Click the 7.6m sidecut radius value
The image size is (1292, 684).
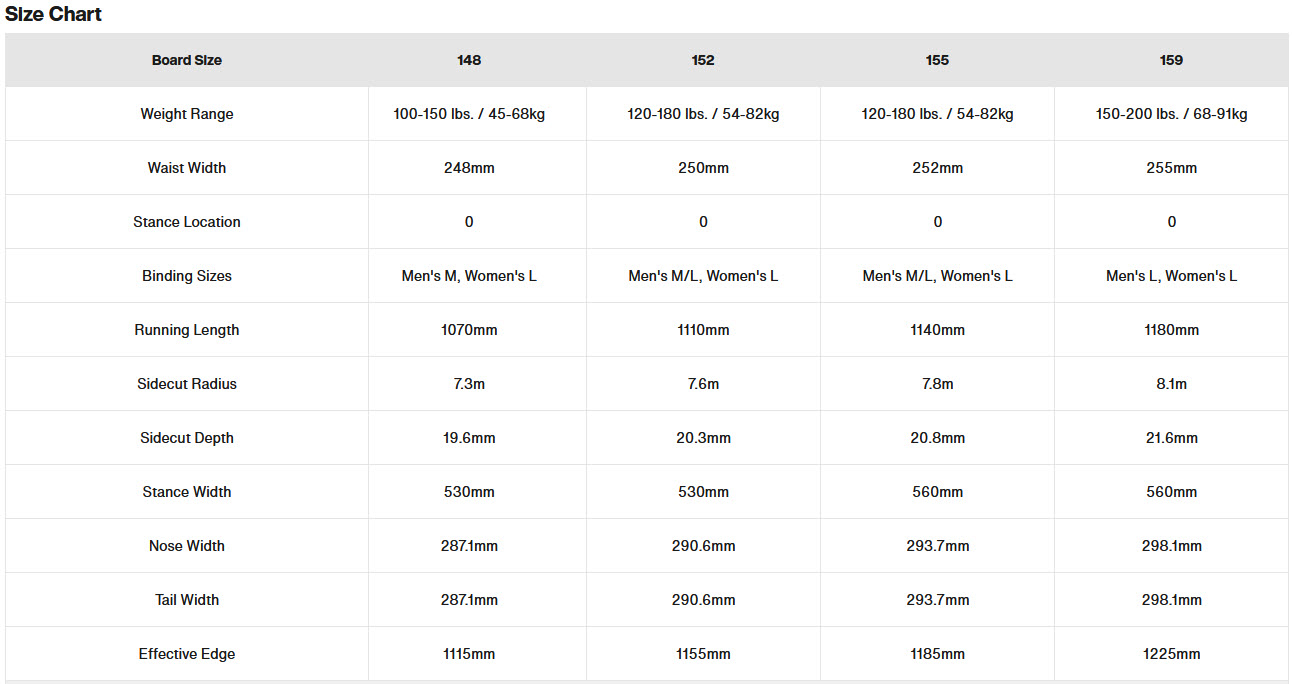point(703,384)
